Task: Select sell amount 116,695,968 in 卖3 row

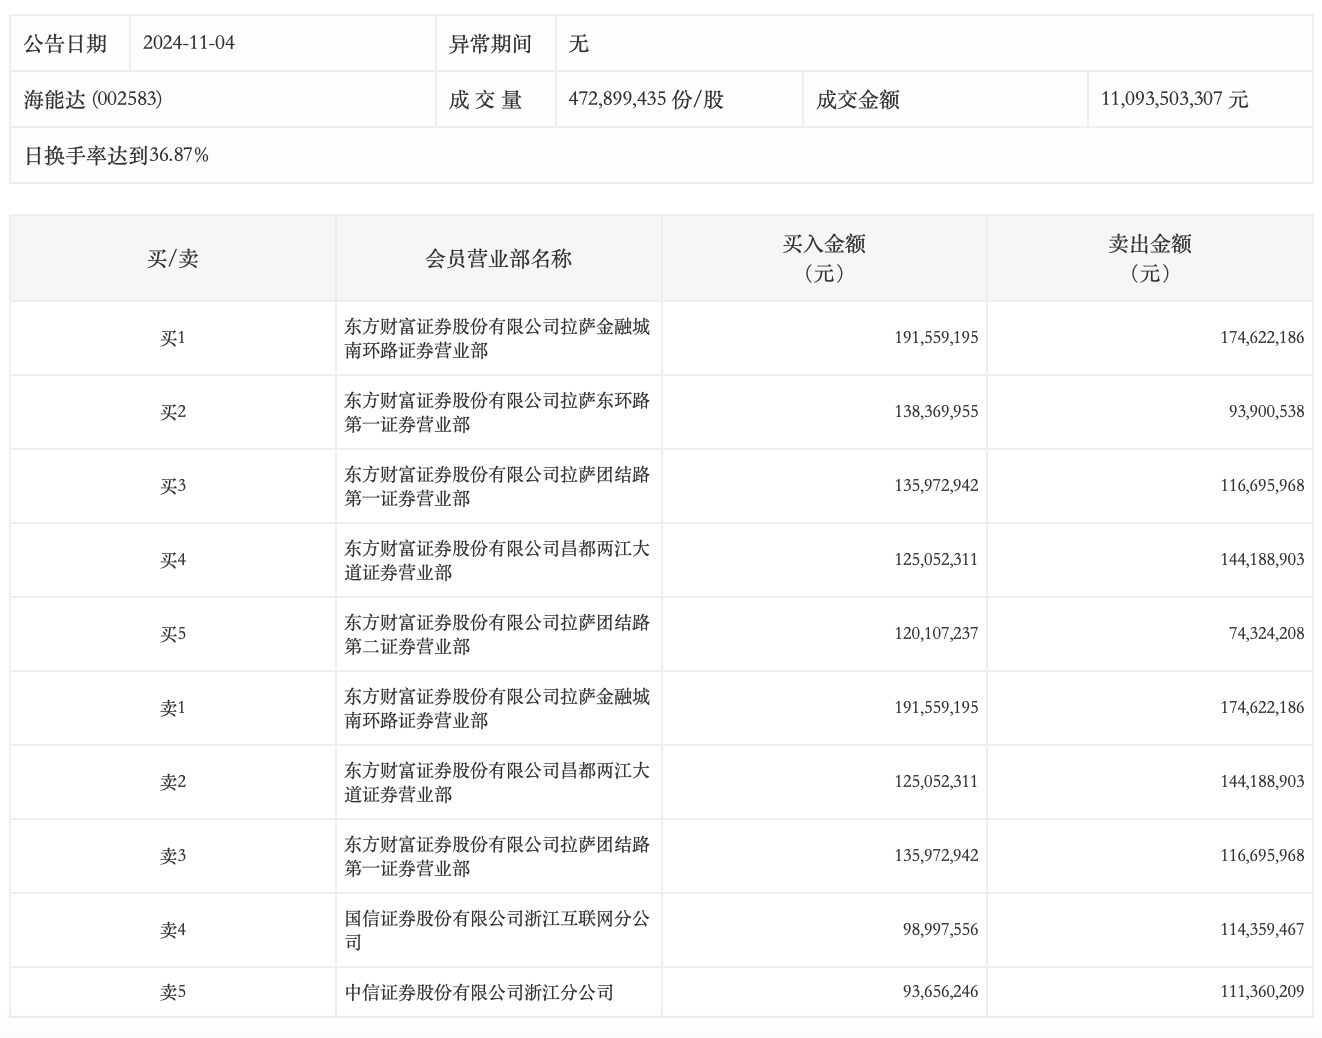Action: click(1262, 856)
